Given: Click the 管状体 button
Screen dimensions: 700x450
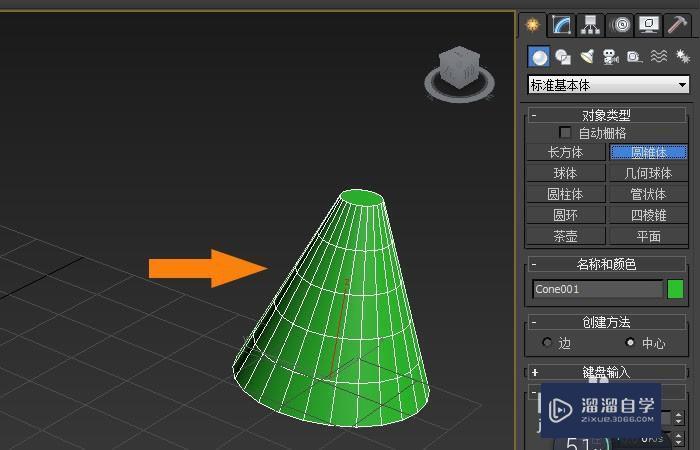Looking at the screenshot, I should click(x=649, y=194).
